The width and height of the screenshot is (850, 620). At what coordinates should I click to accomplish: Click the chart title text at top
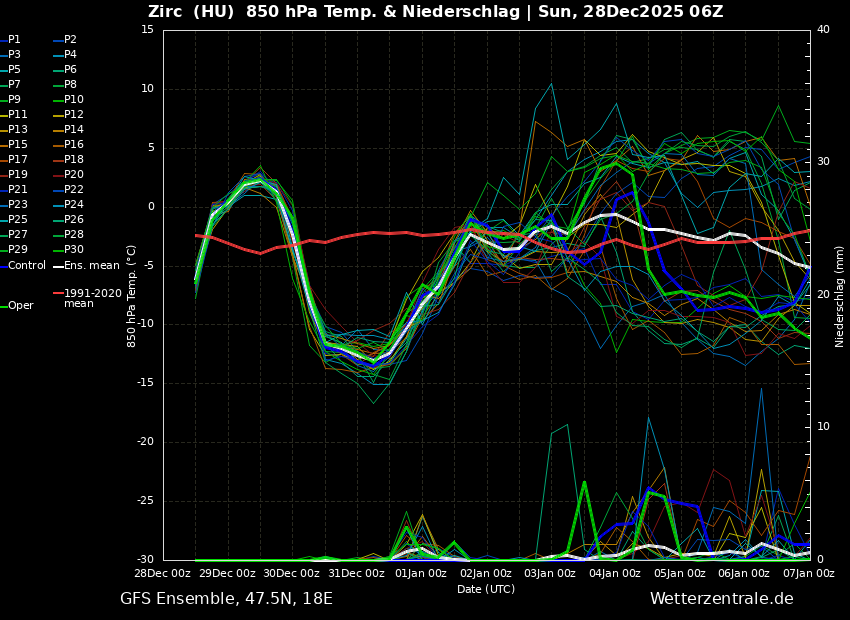pos(435,12)
